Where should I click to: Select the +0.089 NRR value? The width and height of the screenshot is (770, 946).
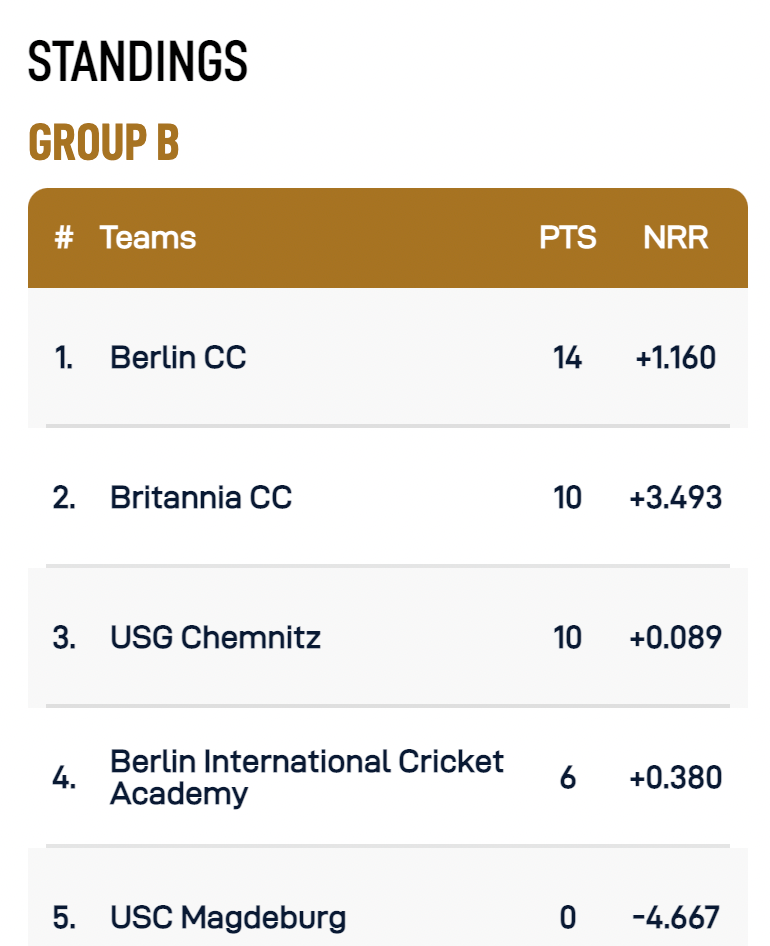click(x=676, y=637)
